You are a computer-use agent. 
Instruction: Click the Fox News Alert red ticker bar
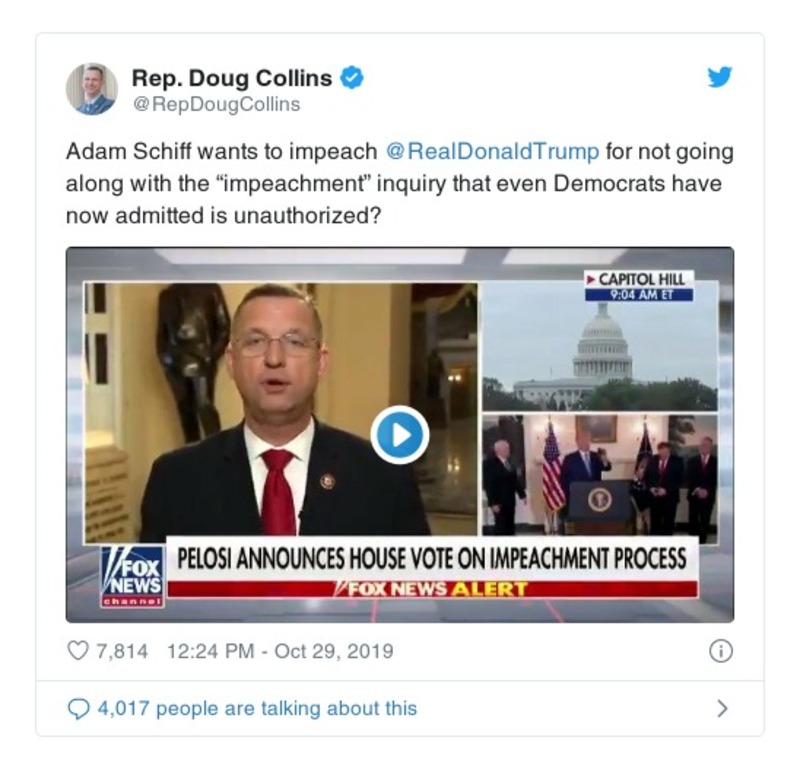coord(432,589)
